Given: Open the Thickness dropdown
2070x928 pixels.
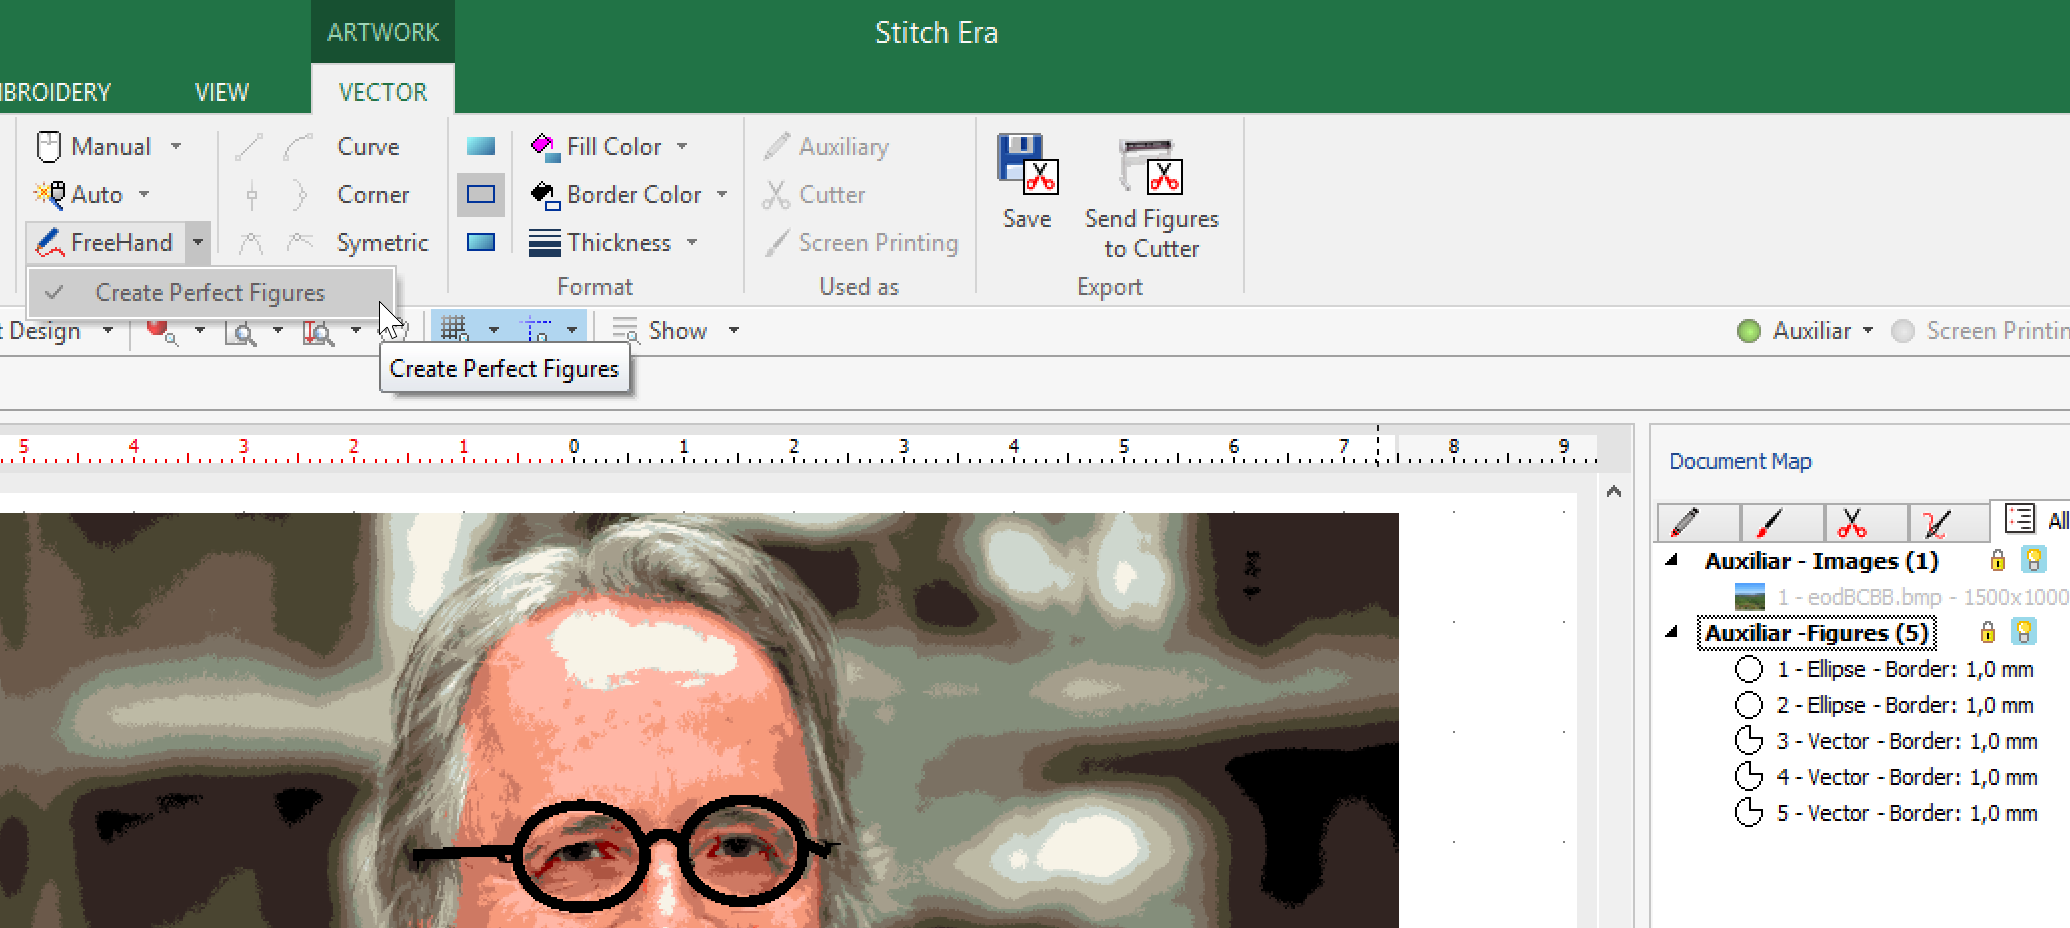Looking at the screenshot, I should pyautogui.click(x=692, y=243).
